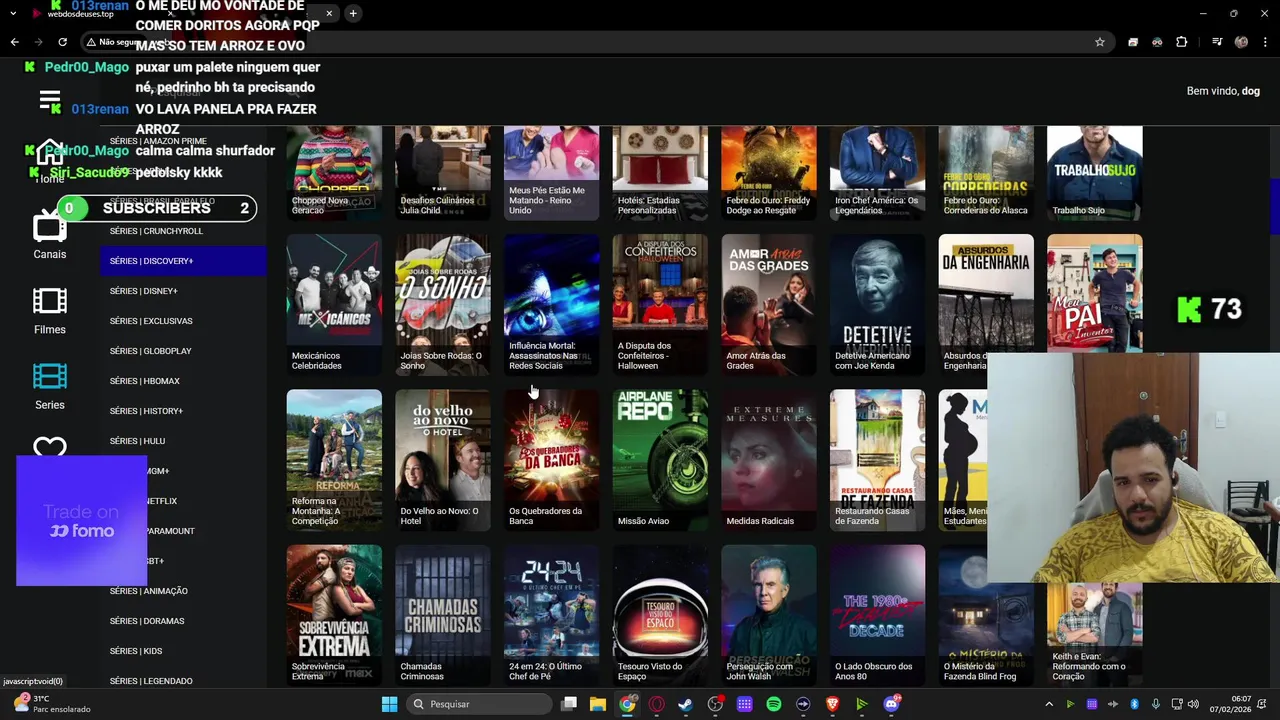The image size is (1280, 720).
Task: Open the Chamadas Criminosas poster
Action: coord(443,615)
